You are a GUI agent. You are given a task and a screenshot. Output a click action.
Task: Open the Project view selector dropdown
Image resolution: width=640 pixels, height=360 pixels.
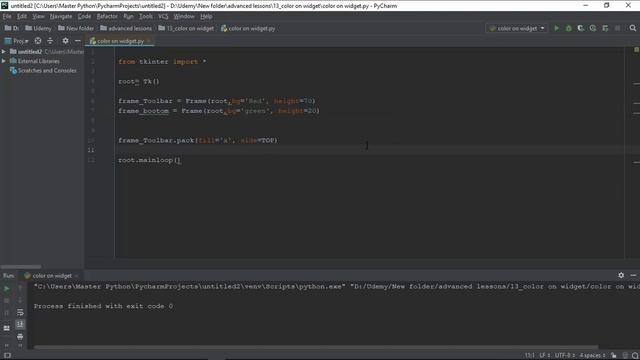16,41
